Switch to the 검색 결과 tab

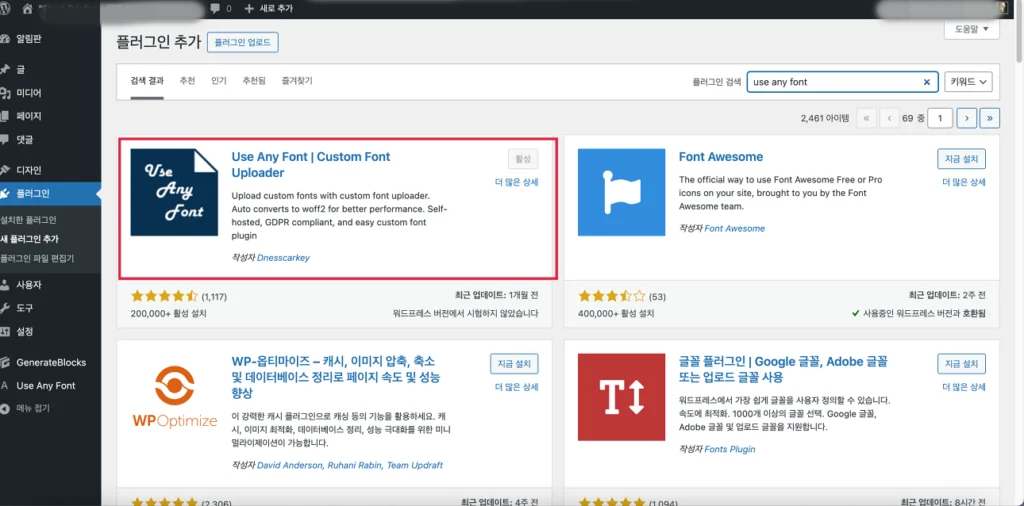[147, 81]
